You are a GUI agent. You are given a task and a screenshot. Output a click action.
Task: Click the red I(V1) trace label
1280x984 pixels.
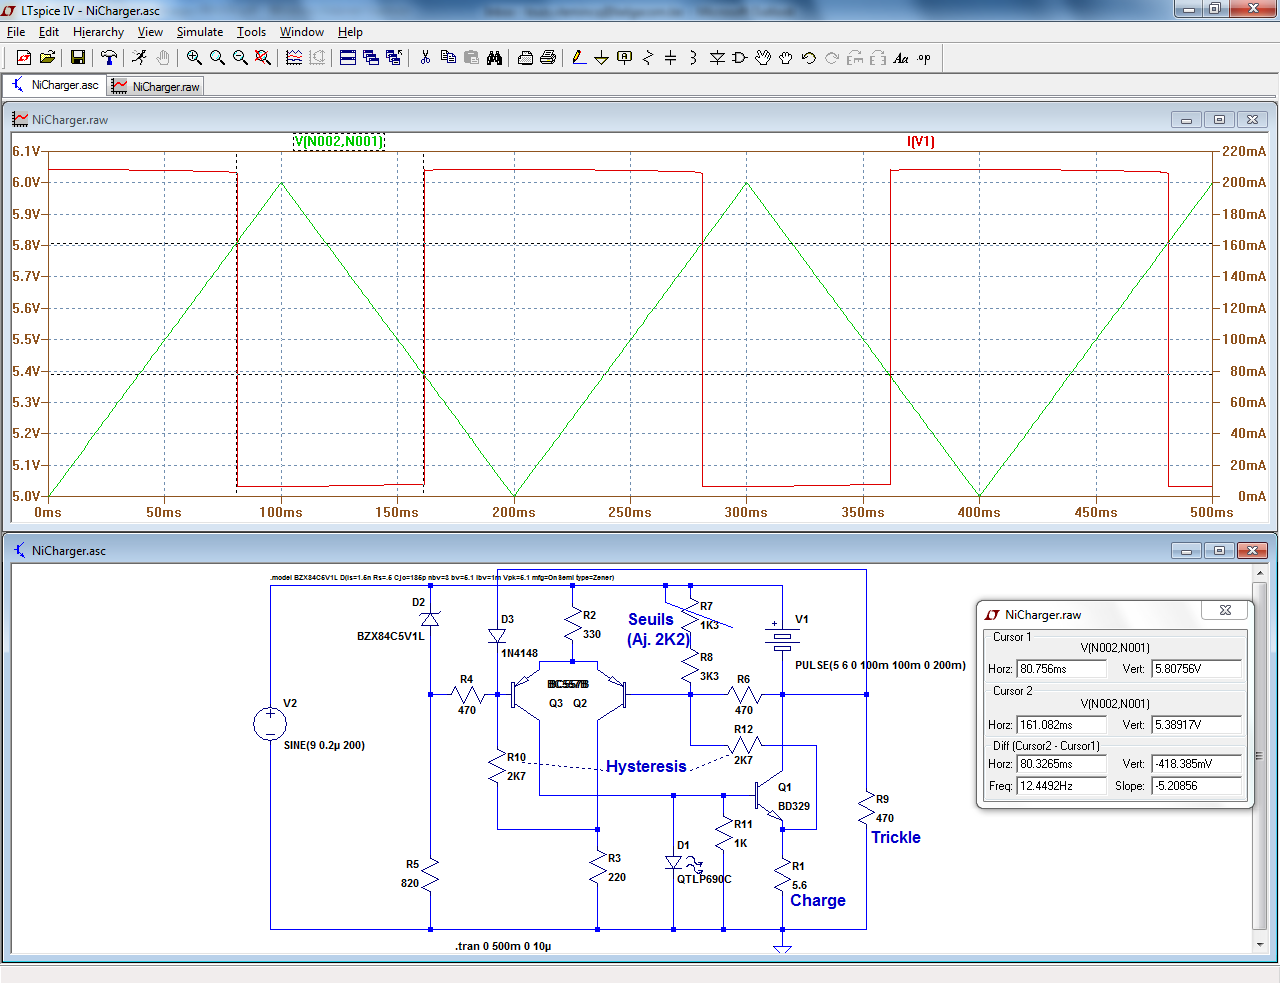920,141
